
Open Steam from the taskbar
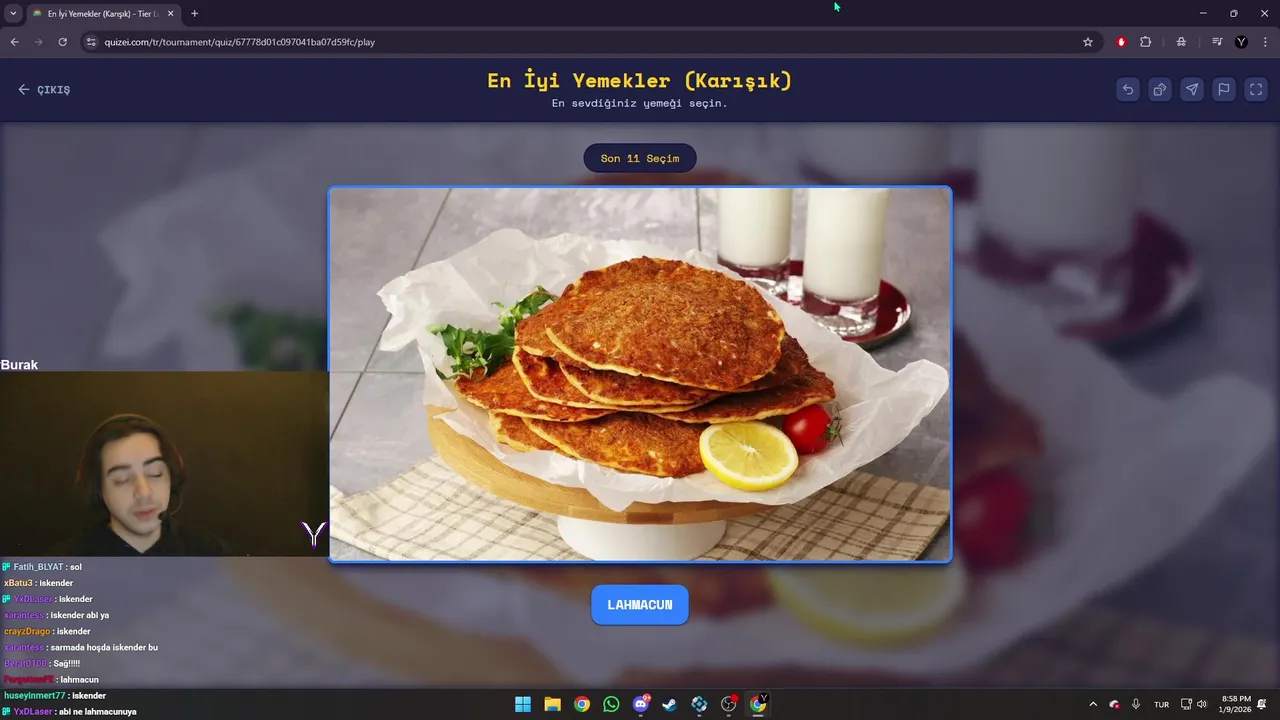670,704
